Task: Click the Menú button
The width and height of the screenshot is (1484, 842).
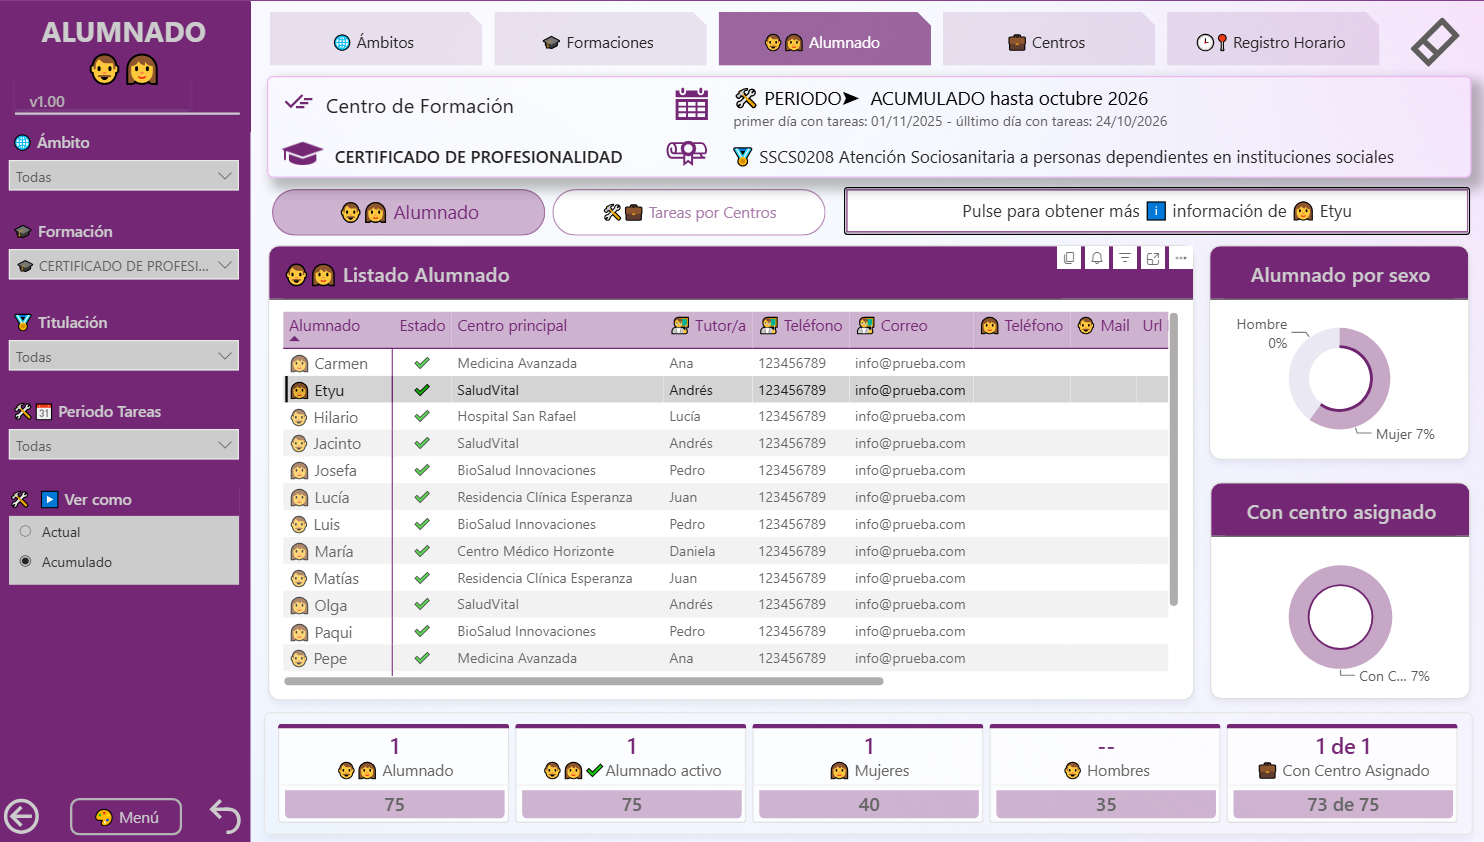Action: point(126,817)
